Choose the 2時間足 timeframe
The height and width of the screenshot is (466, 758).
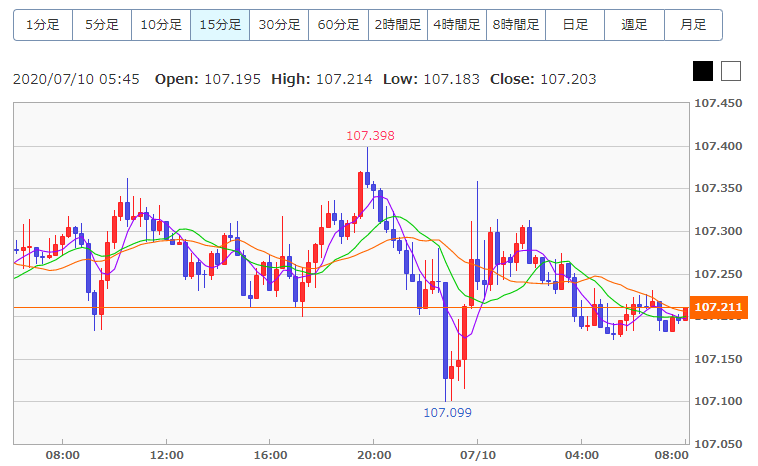pyautogui.click(x=397, y=25)
